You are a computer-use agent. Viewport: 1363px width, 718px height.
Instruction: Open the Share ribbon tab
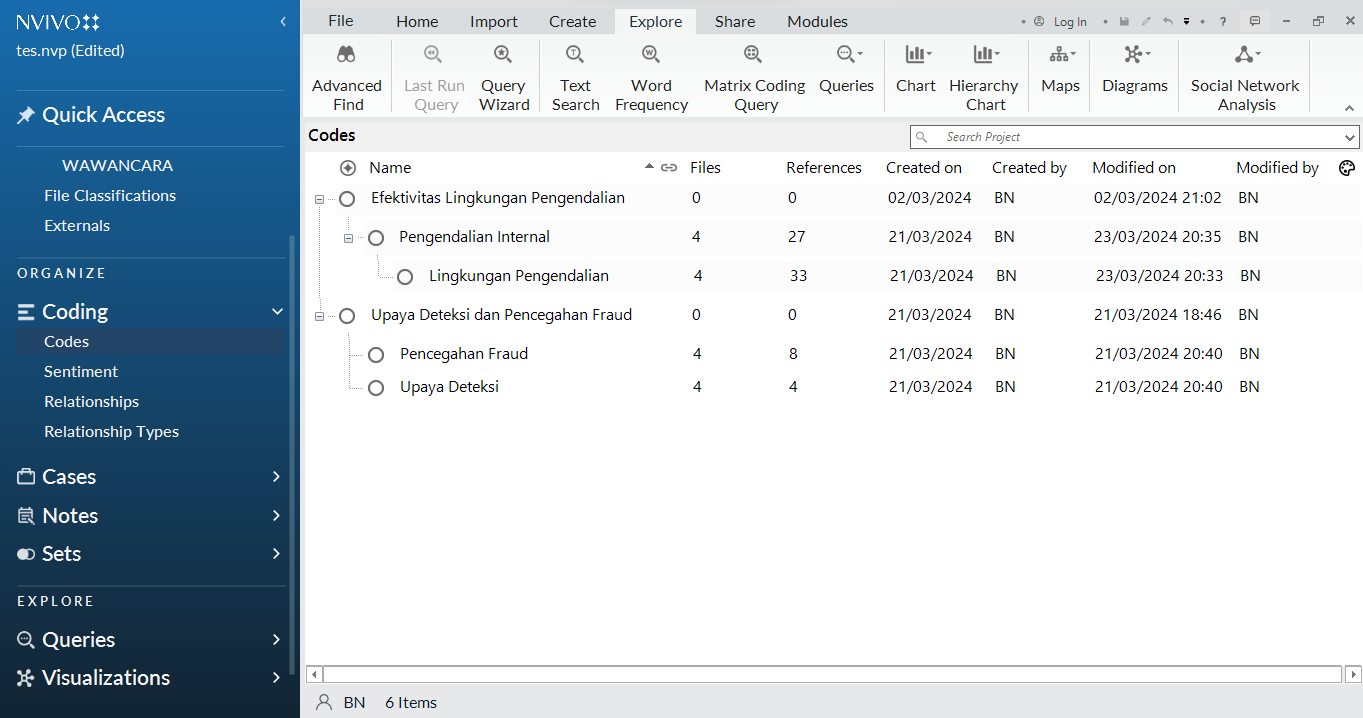point(734,21)
